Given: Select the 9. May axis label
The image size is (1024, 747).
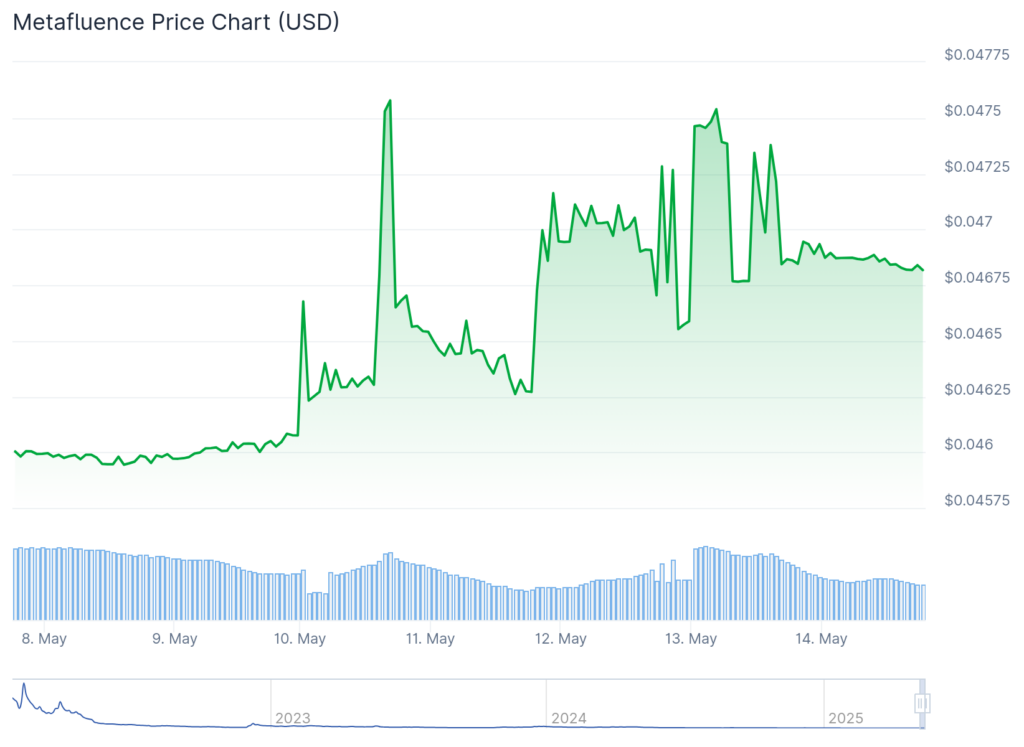Looking at the screenshot, I should coord(173,638).
